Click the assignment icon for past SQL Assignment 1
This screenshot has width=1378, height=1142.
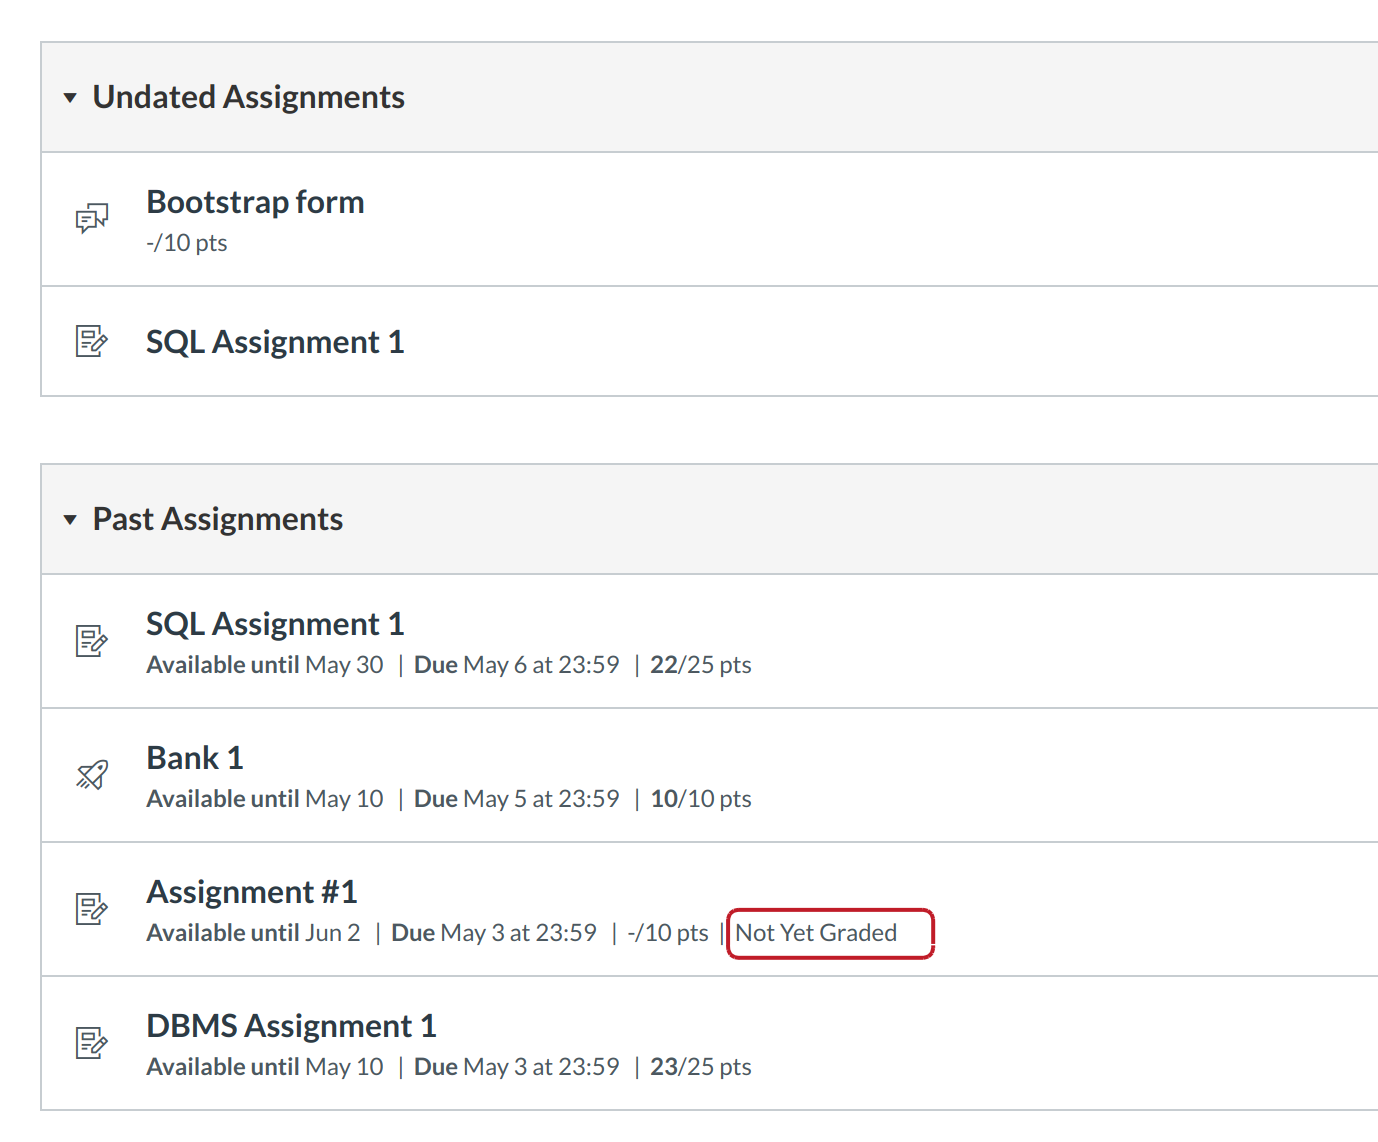[x=92, y=640]
